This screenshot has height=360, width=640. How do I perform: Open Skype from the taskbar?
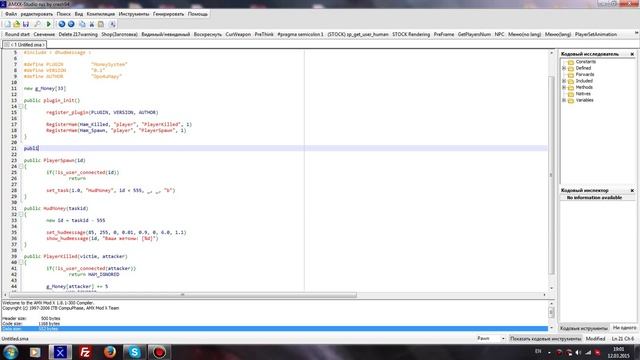[134, 352]
